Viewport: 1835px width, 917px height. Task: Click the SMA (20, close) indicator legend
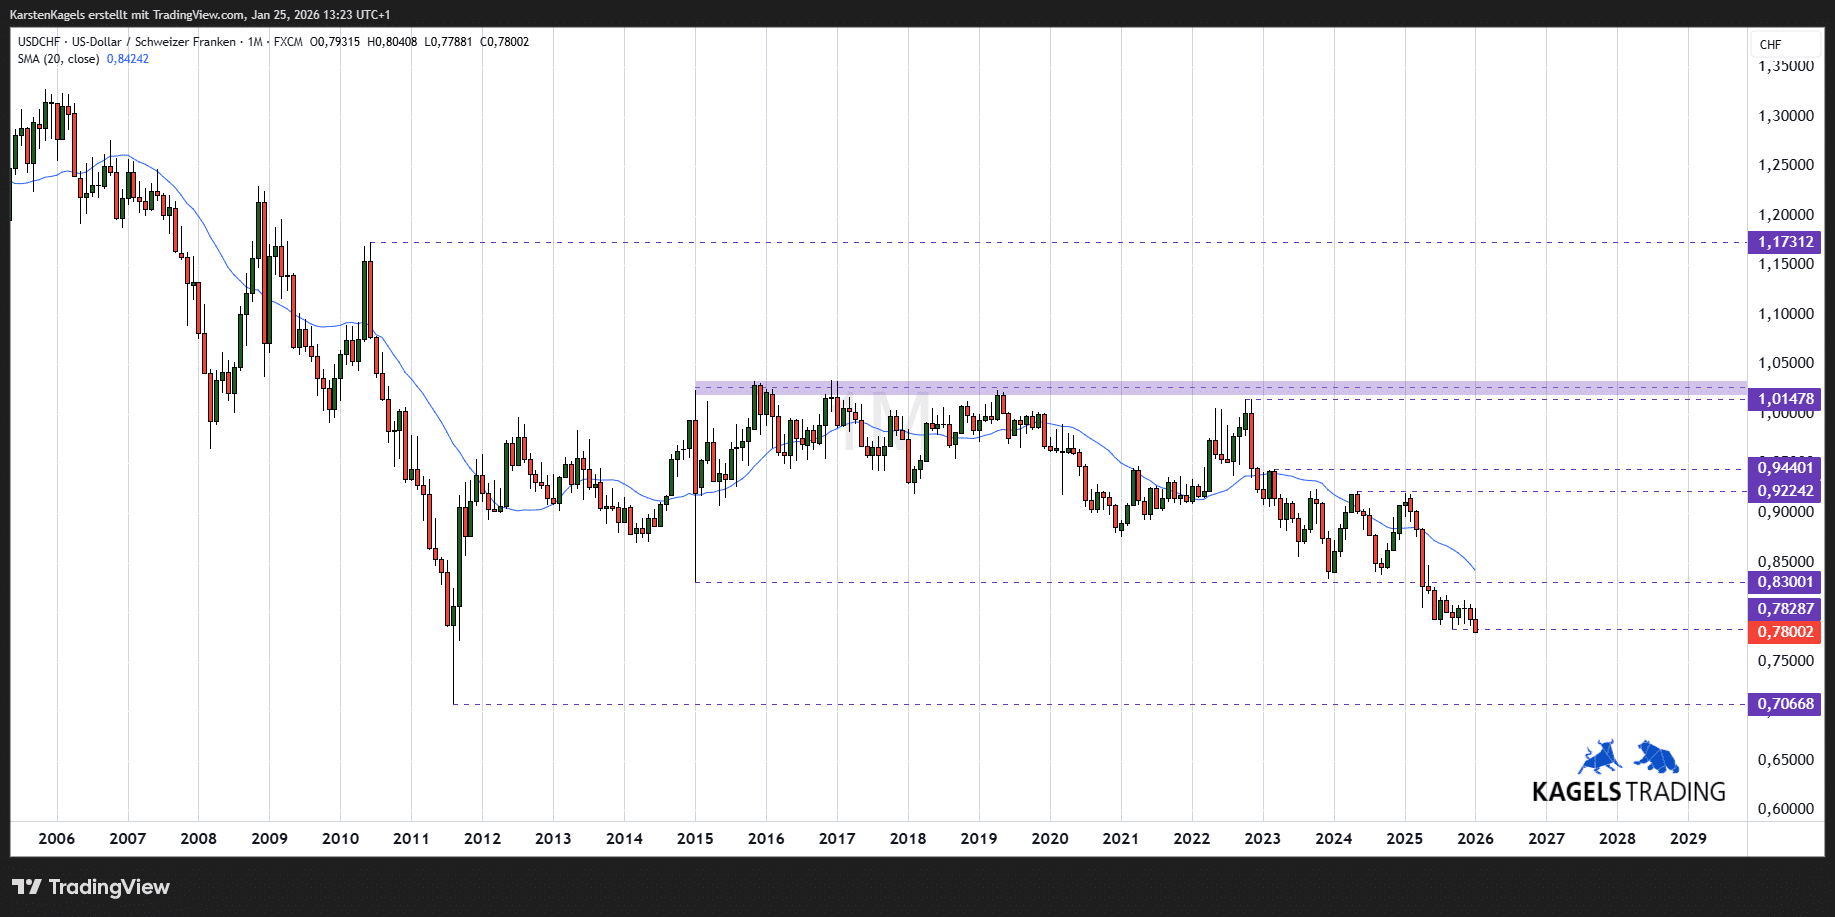tap(58, 59)
